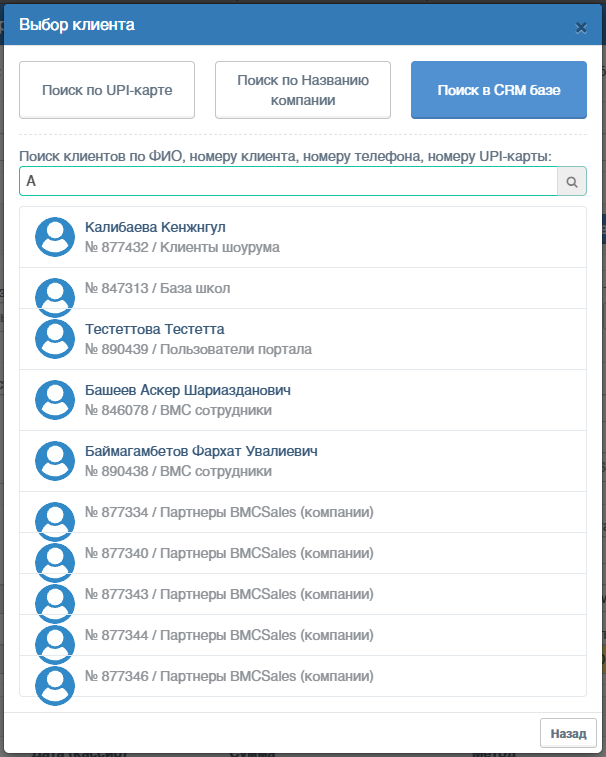This screenshot has height=757, width=606.
Task: Choose client name Башеев Аскер Шариазданович
Action: (x=188, y=390)
